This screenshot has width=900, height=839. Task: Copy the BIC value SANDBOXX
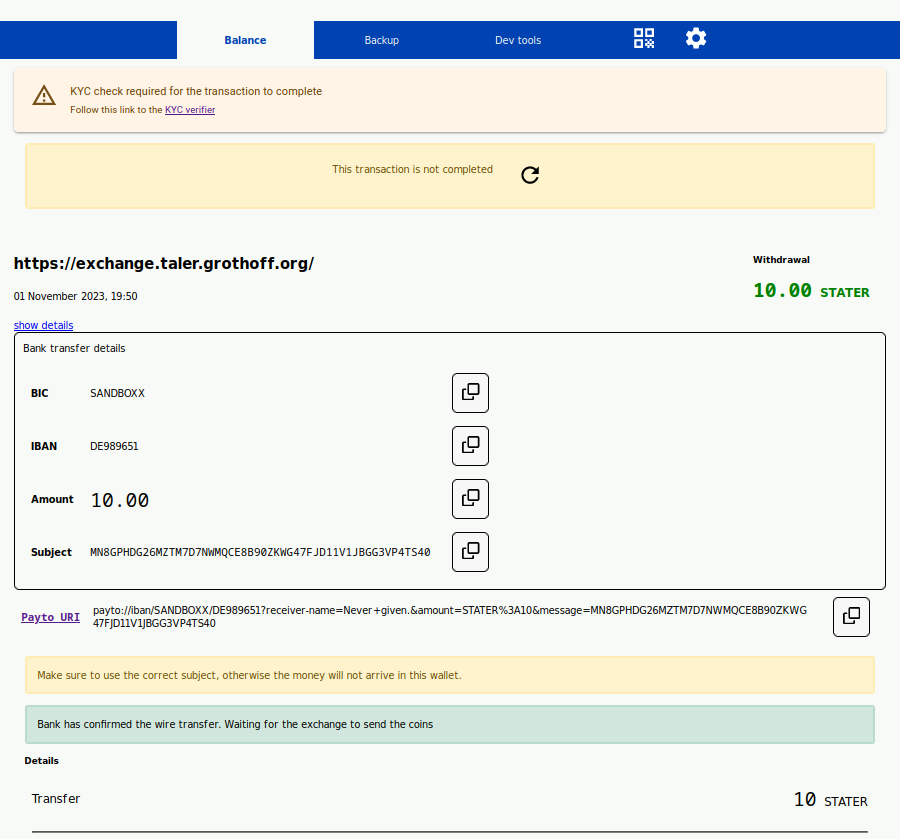click(x=470, y=393)
